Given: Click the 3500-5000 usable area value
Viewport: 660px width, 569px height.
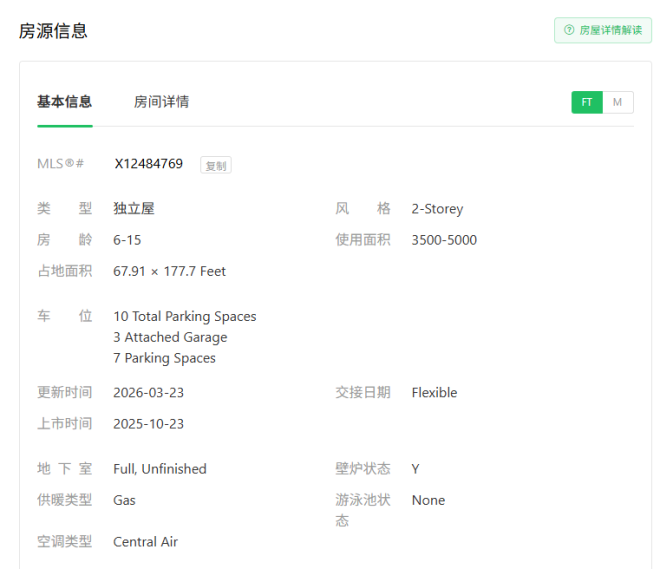Looking at the screenshot, I should click(444, 240).
